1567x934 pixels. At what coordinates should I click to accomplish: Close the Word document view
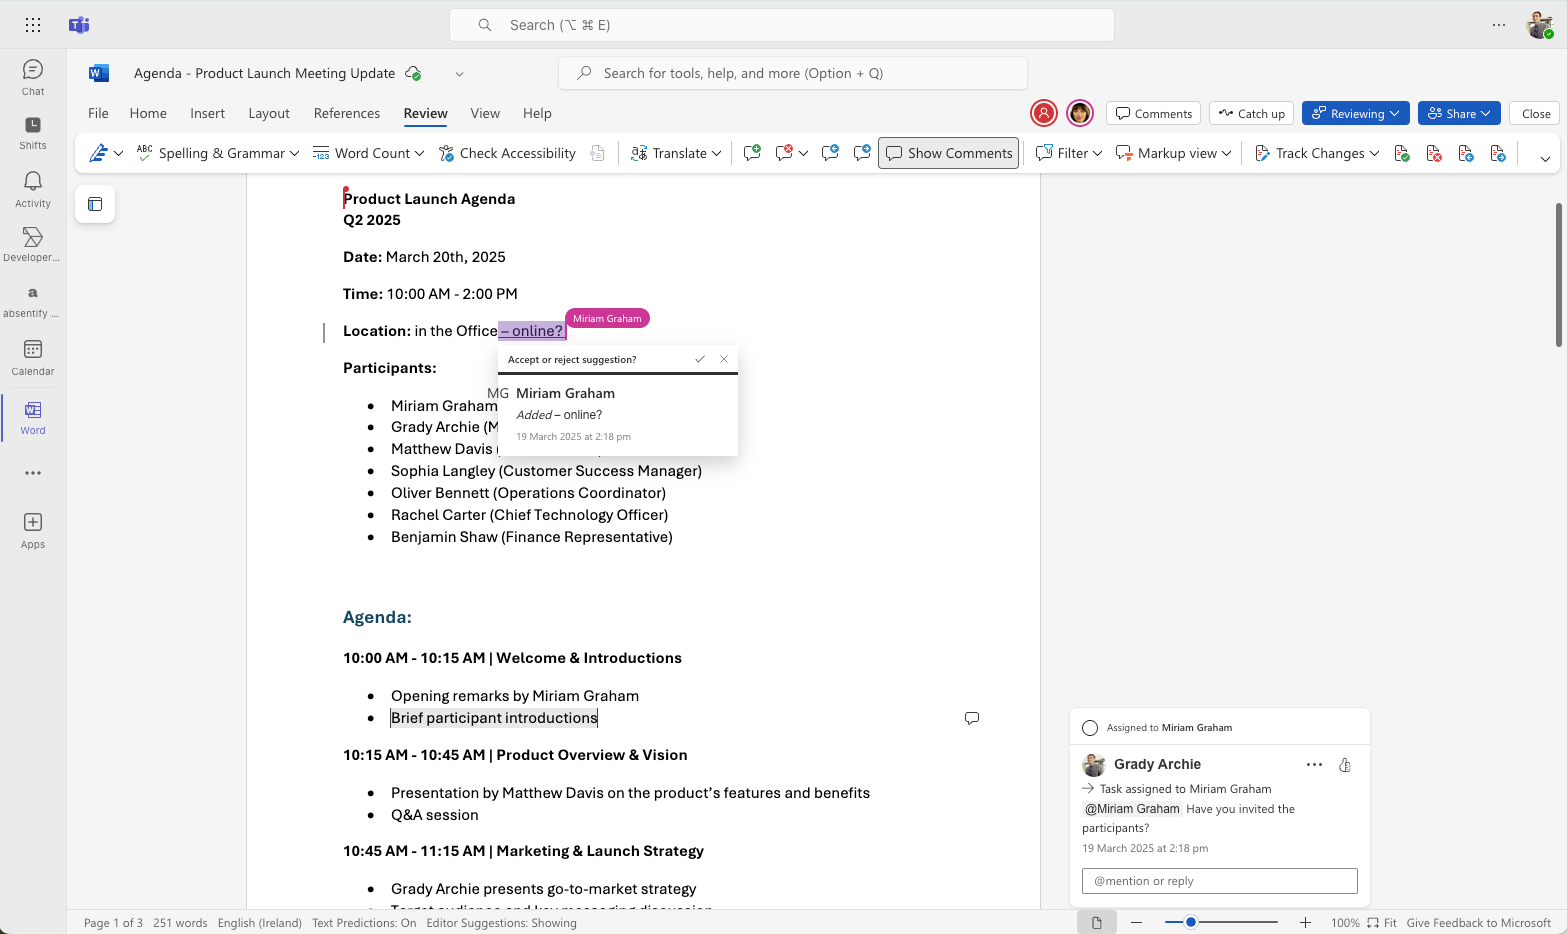coord(1536,113)
